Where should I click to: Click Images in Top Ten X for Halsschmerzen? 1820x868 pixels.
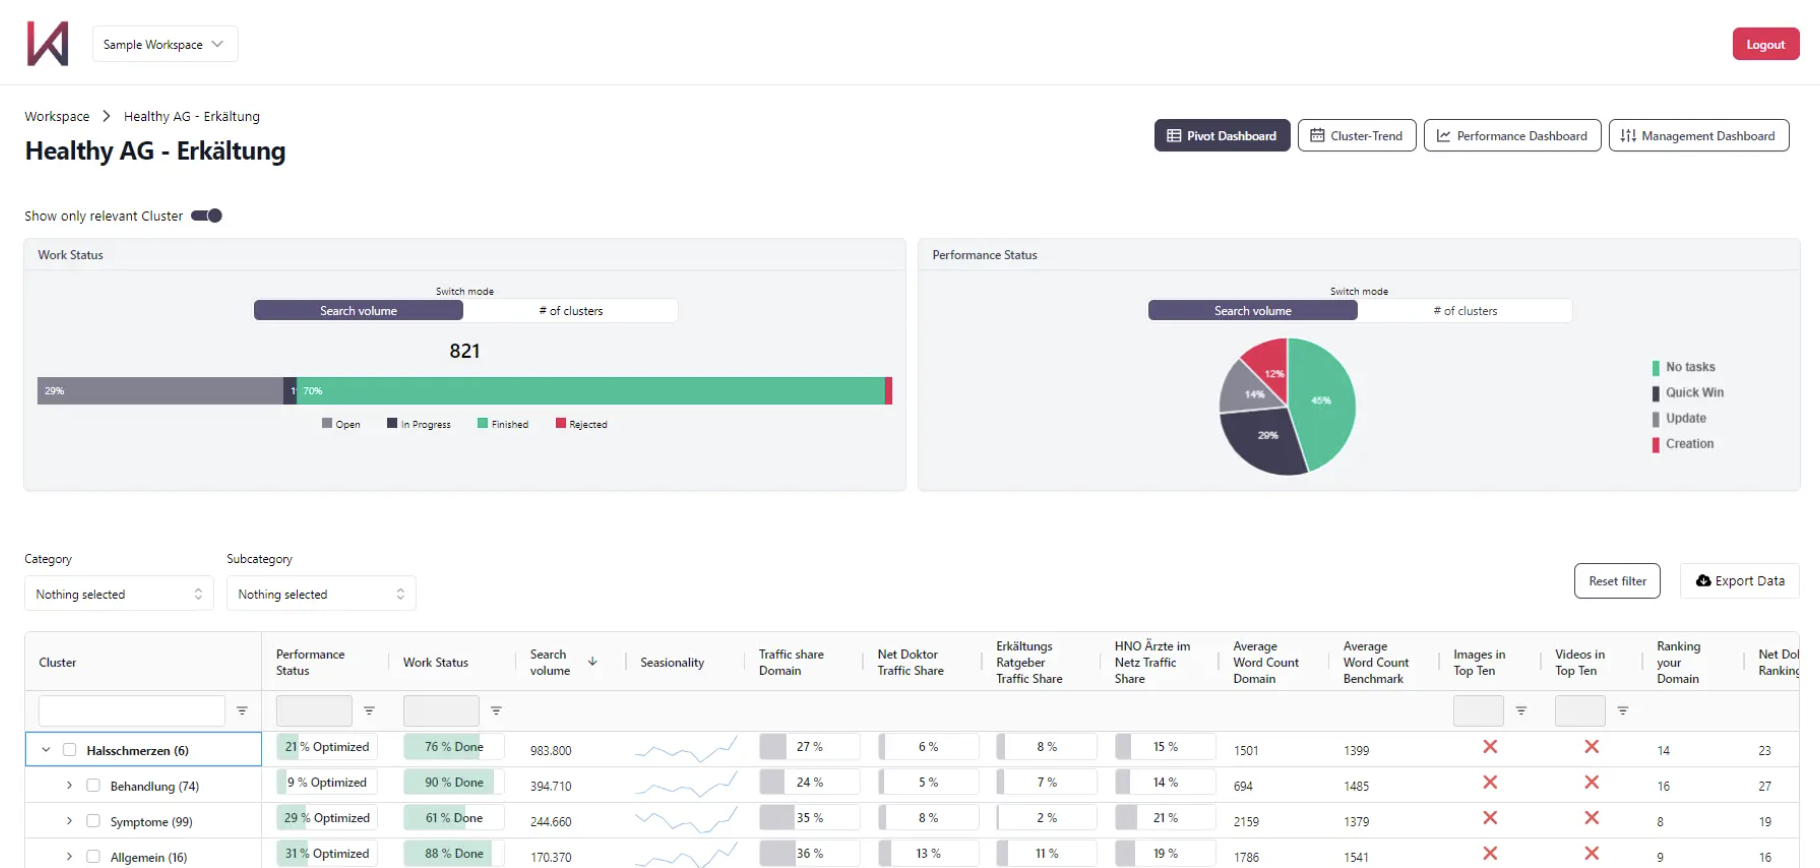(1490, 747)
